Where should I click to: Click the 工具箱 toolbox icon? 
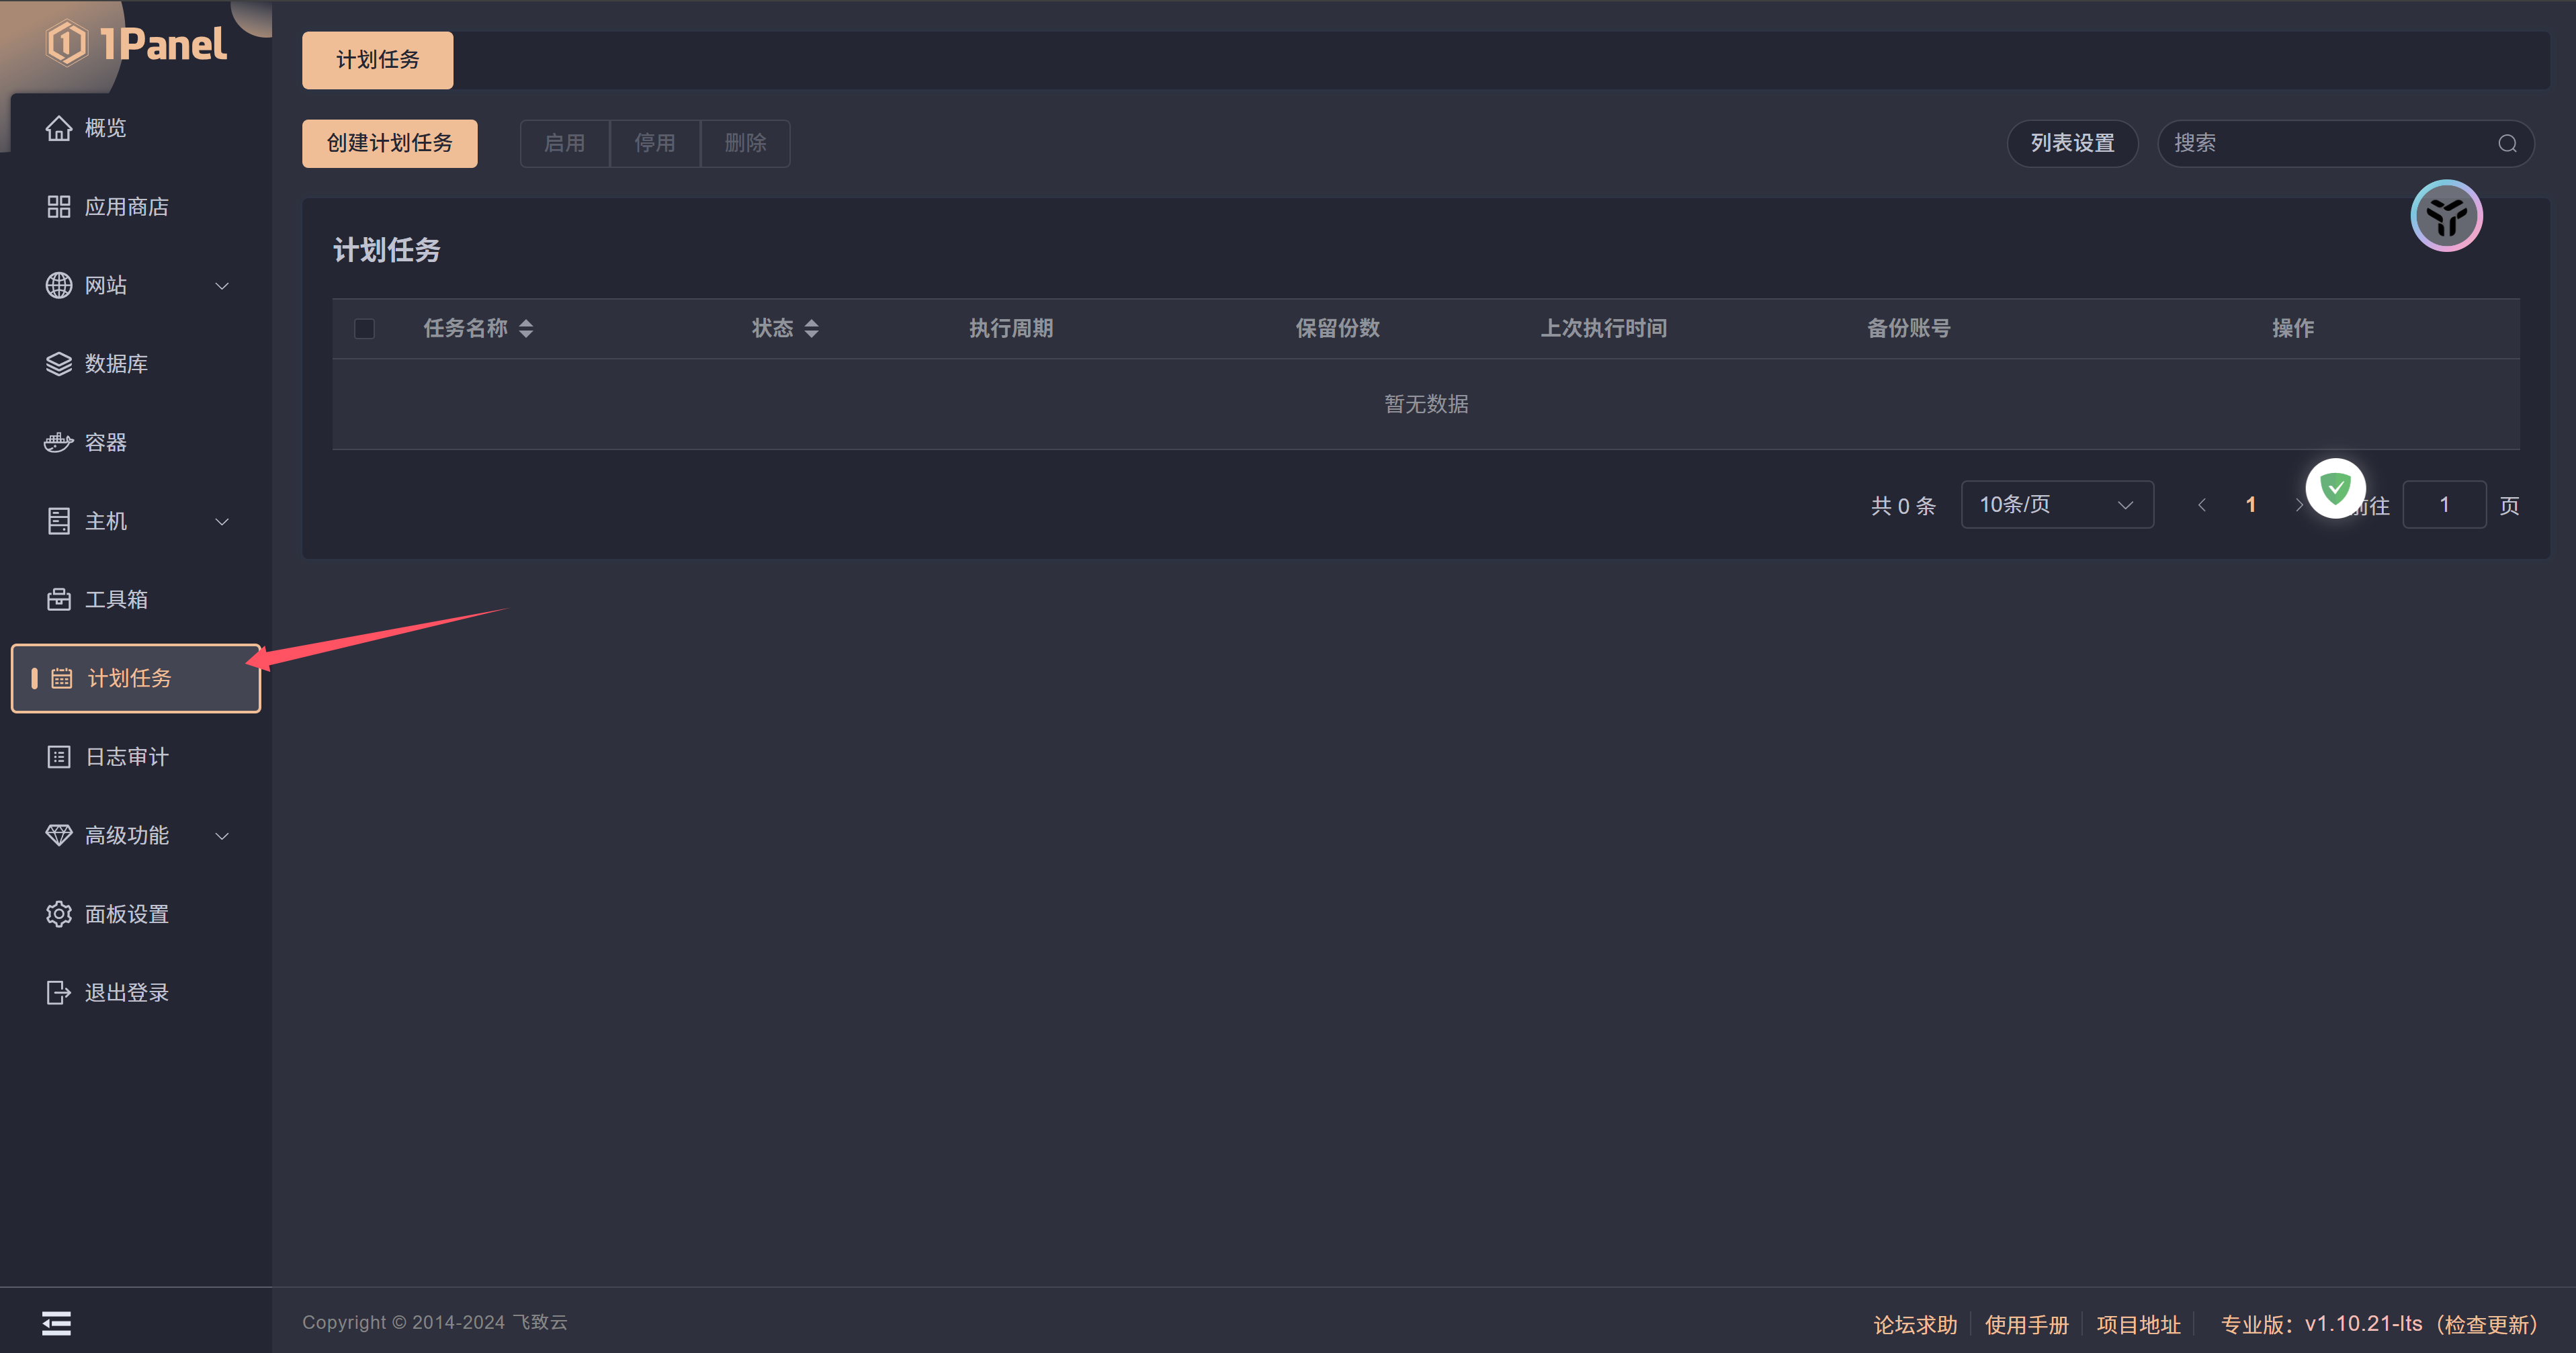point(59,599)
